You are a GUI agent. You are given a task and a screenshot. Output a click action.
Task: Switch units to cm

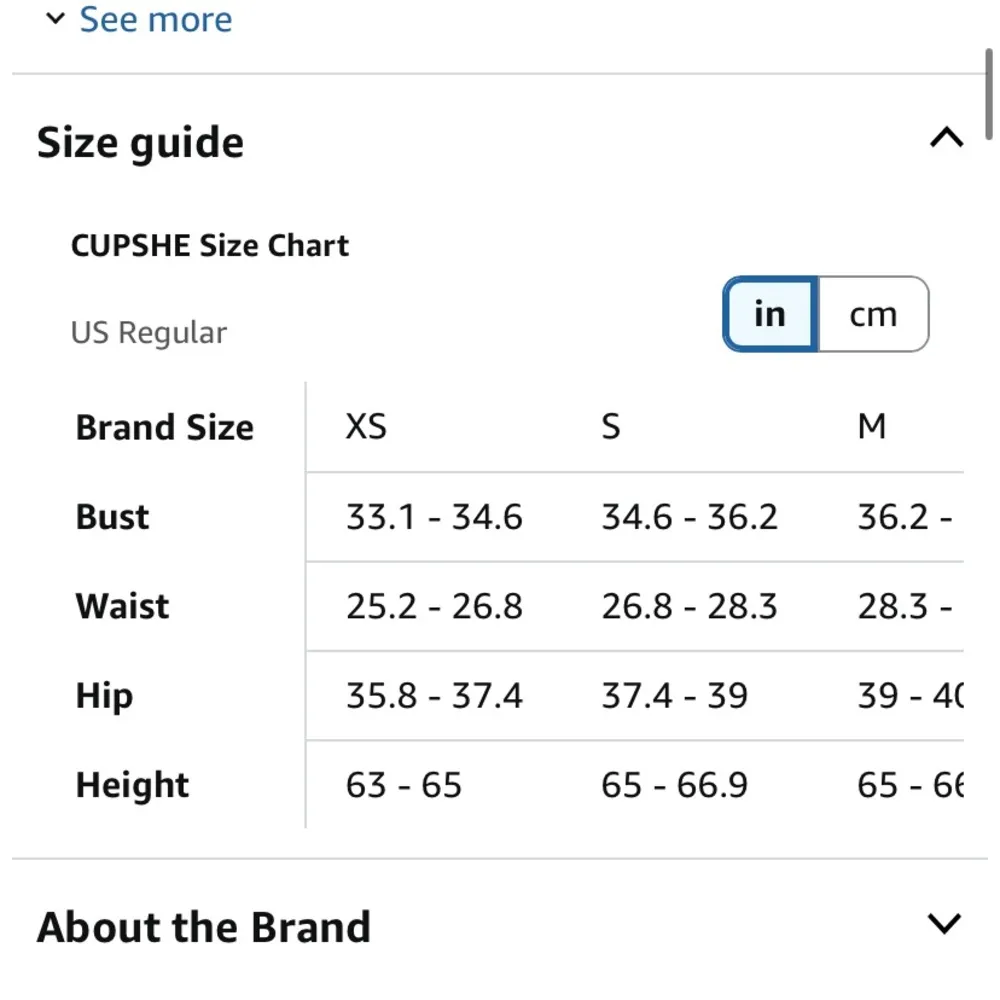(873, 314)
